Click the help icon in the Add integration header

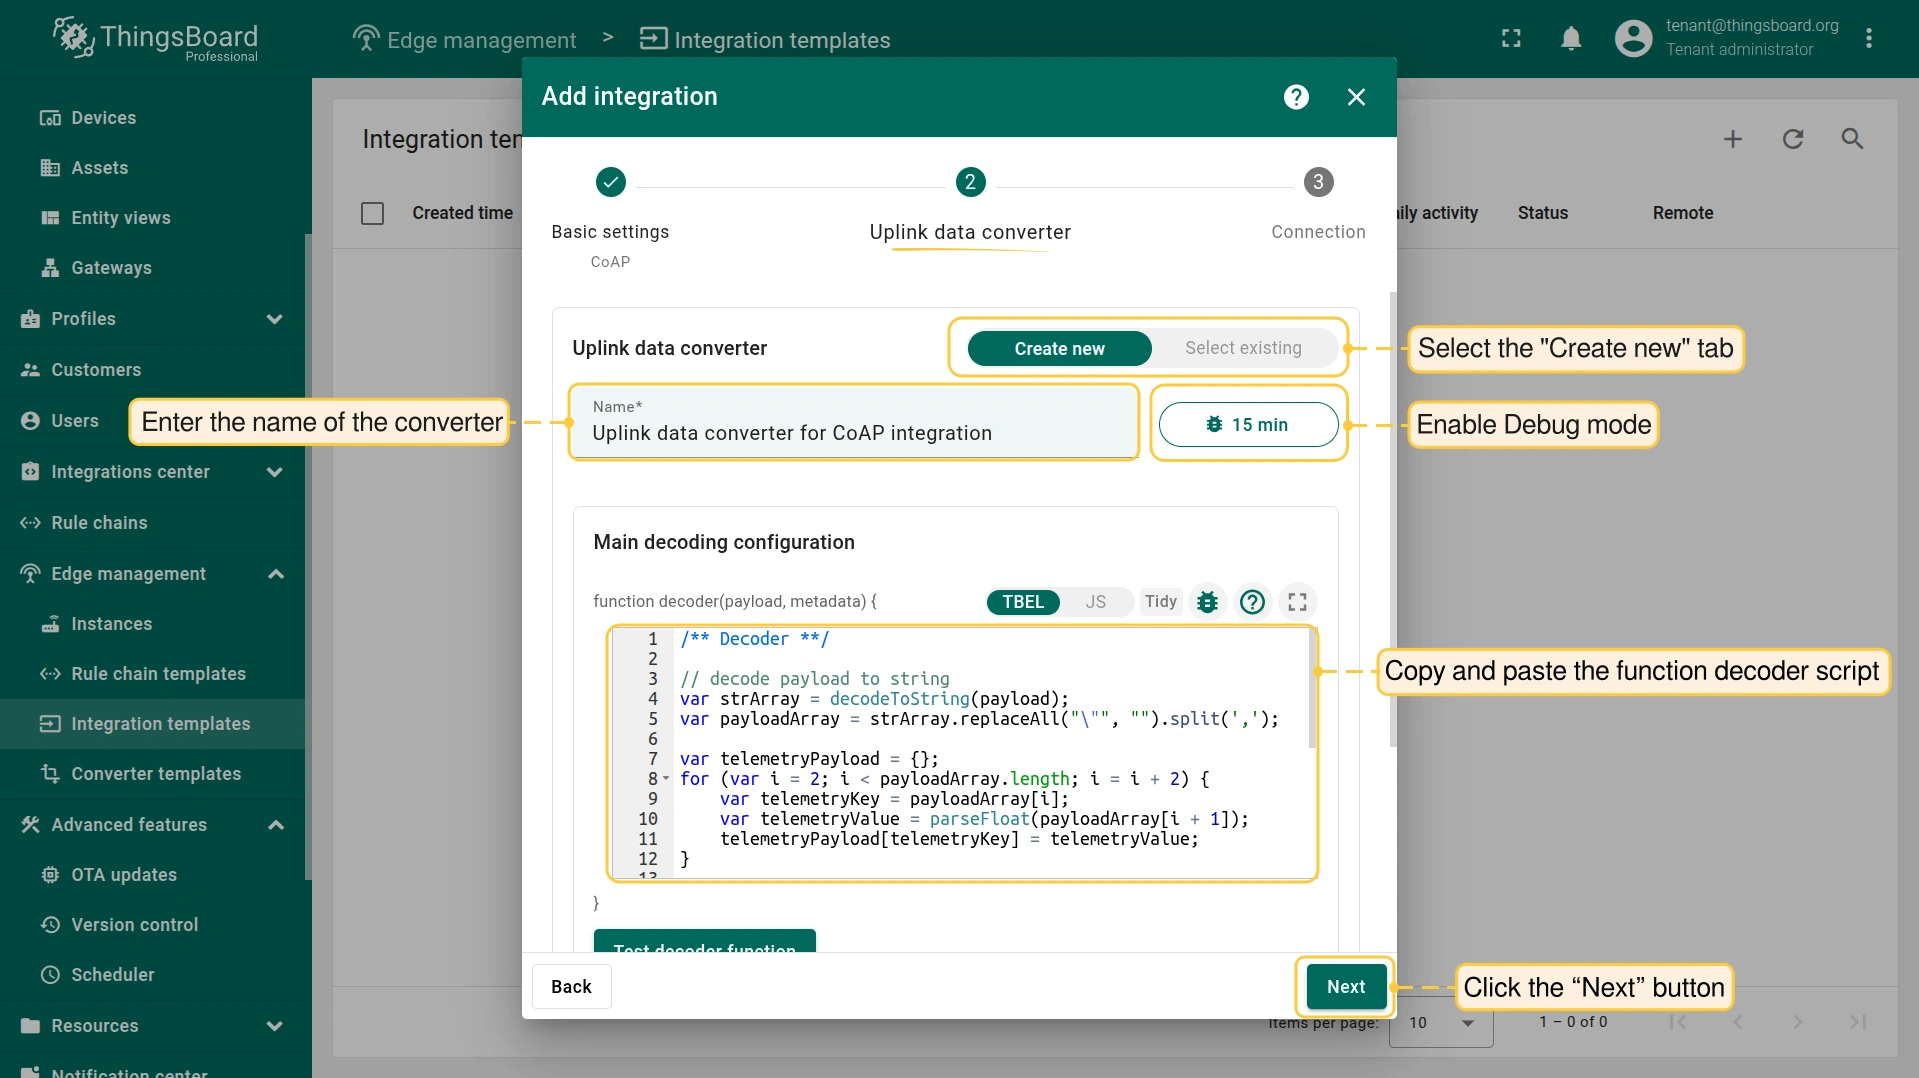pos(1296,97)
